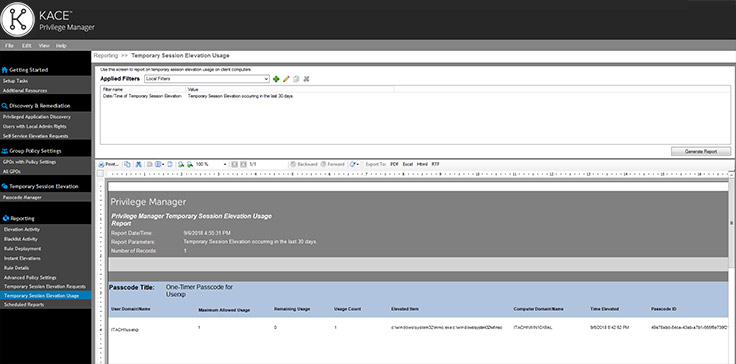
Task: Open the Help menu
Action: point(61,46)
